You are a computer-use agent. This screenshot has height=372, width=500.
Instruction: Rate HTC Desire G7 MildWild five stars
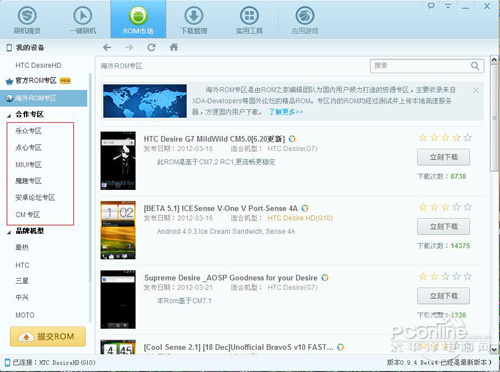[x=468, y=138]
